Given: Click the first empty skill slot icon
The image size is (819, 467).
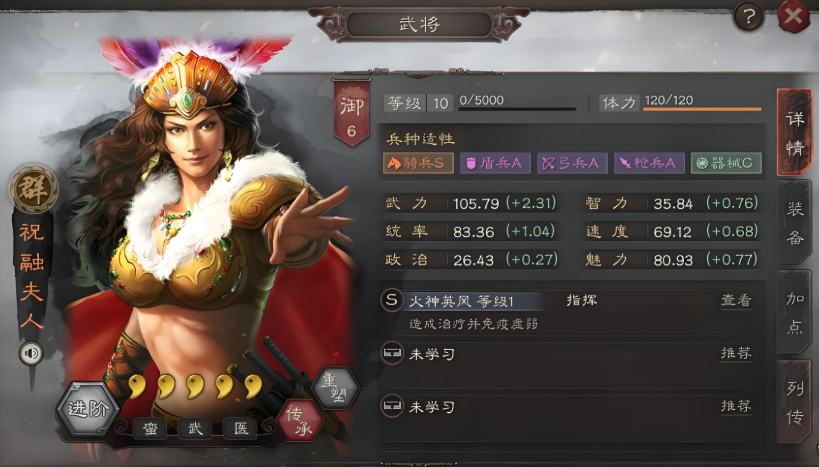Looking at the screenshot, I should (391, 354).
